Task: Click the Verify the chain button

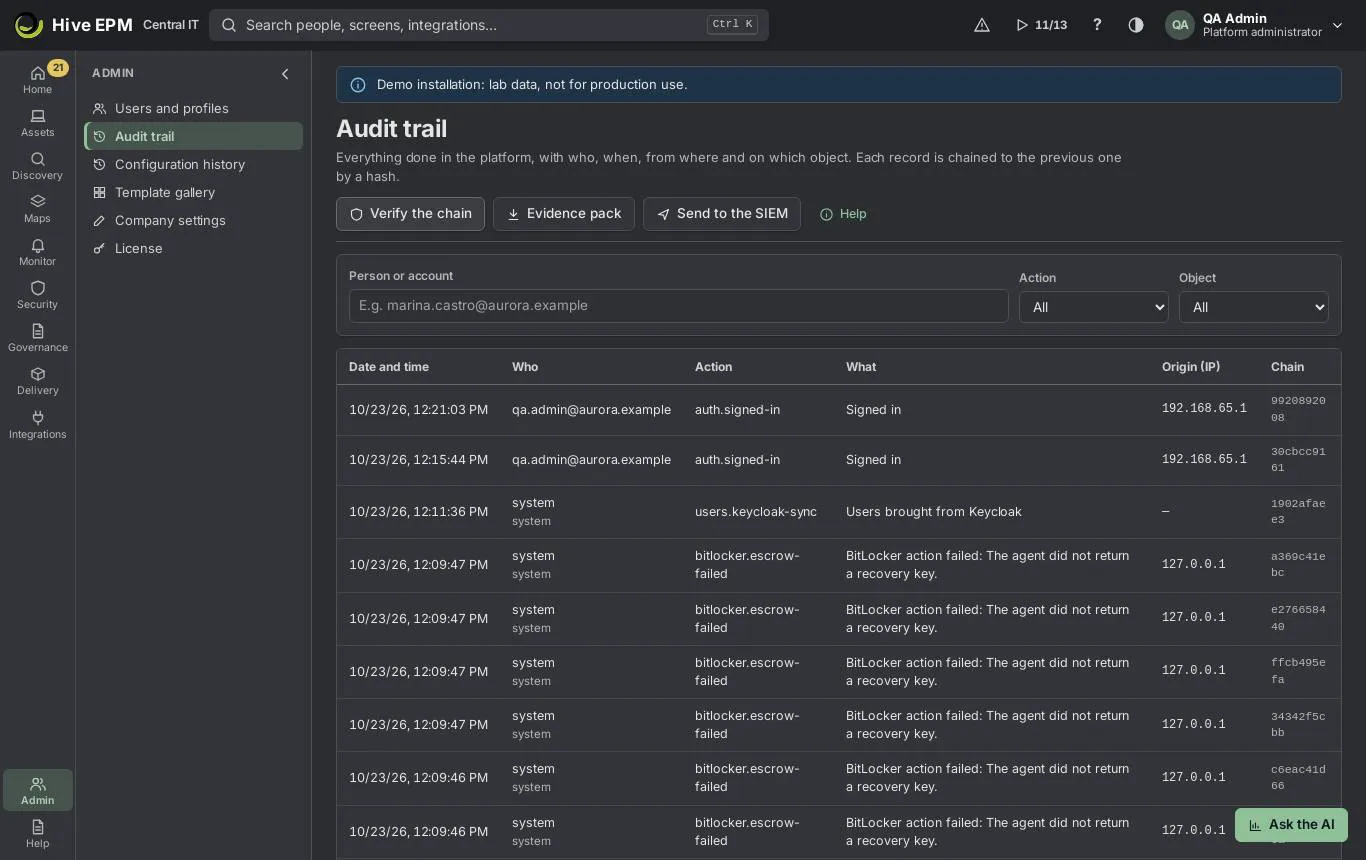Action: click(410, 214)
